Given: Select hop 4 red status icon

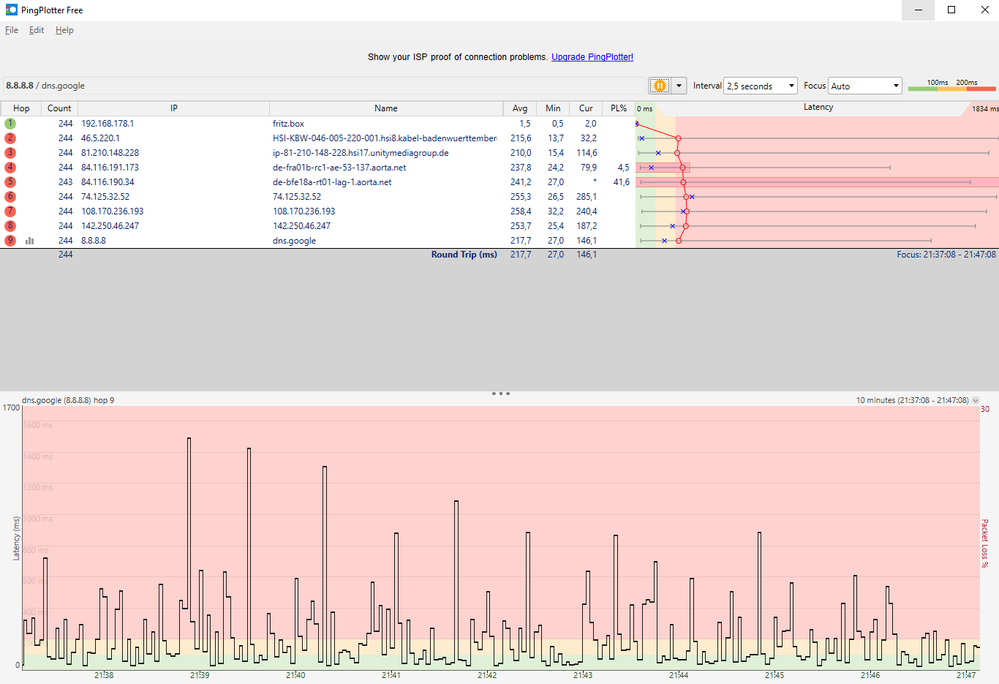Looking at the screenshot, I should pyautogui.click(x=10, y=167).
